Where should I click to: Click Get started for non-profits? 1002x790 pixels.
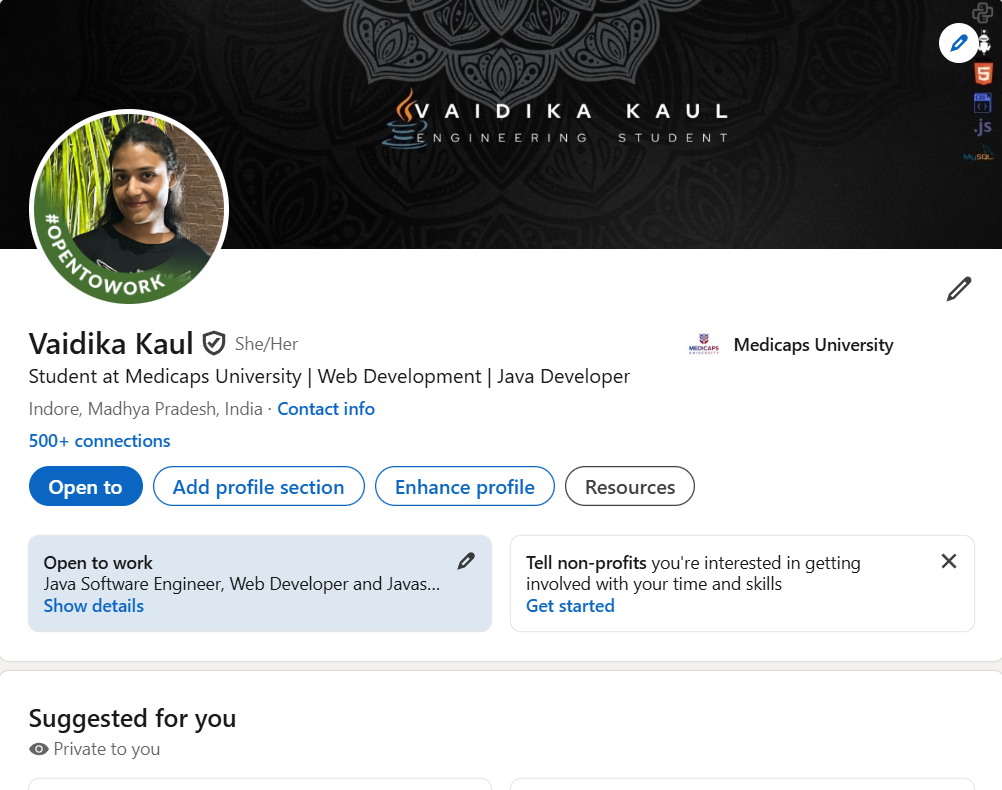(570, 606)
